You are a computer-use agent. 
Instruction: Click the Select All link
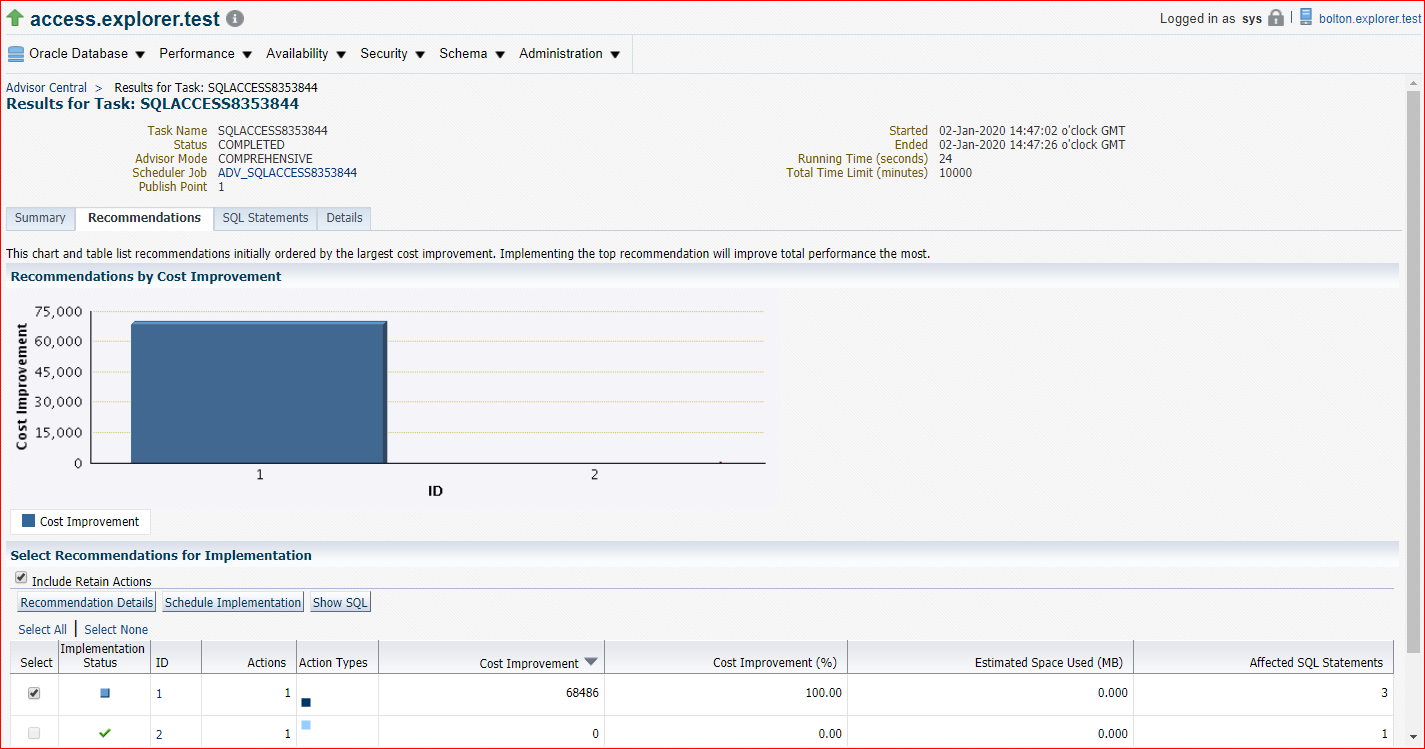(x=43, y=630)
